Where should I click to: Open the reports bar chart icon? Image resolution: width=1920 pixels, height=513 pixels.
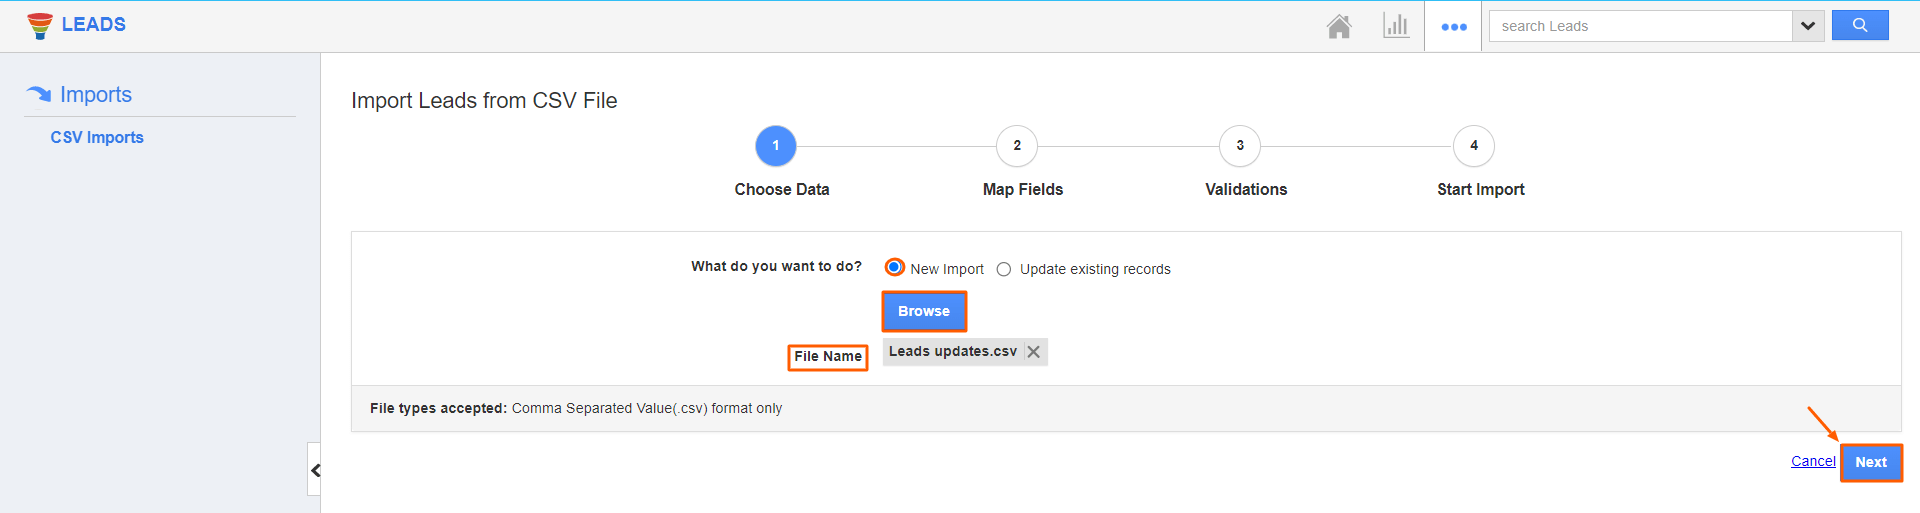pyautogui.click(x=1396, y=26)
